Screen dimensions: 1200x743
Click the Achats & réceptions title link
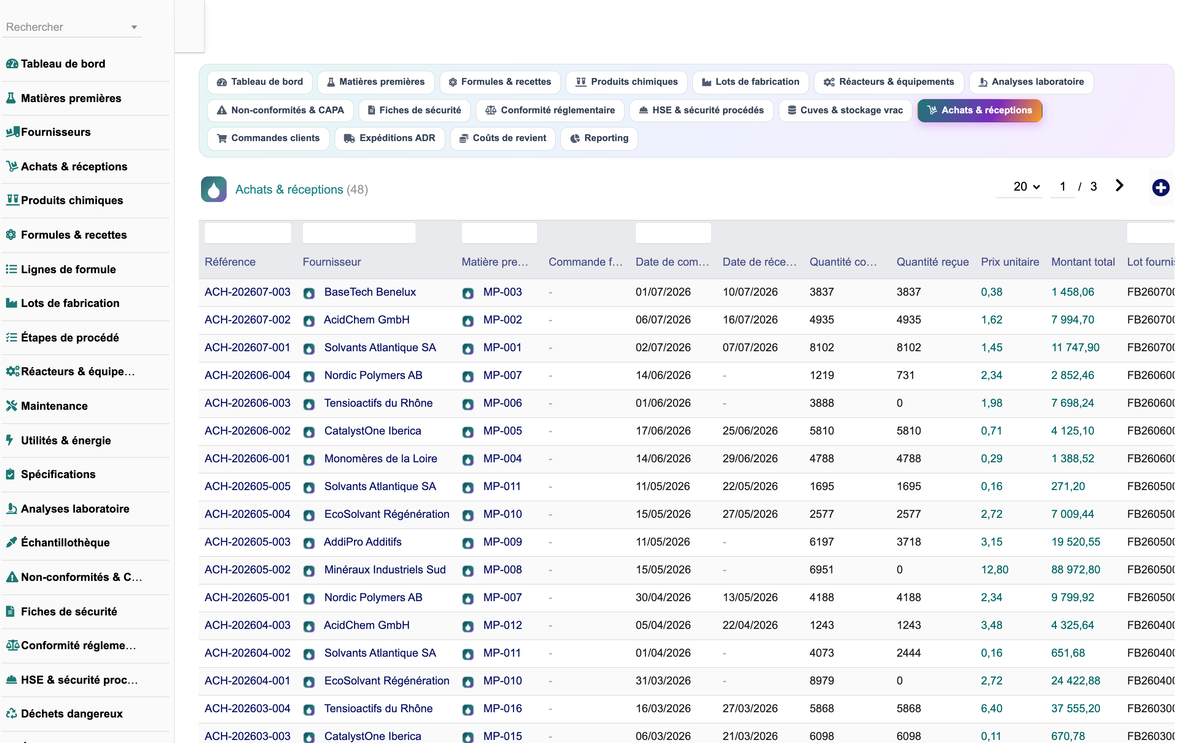pyautogui.click(x=289, y=189)
